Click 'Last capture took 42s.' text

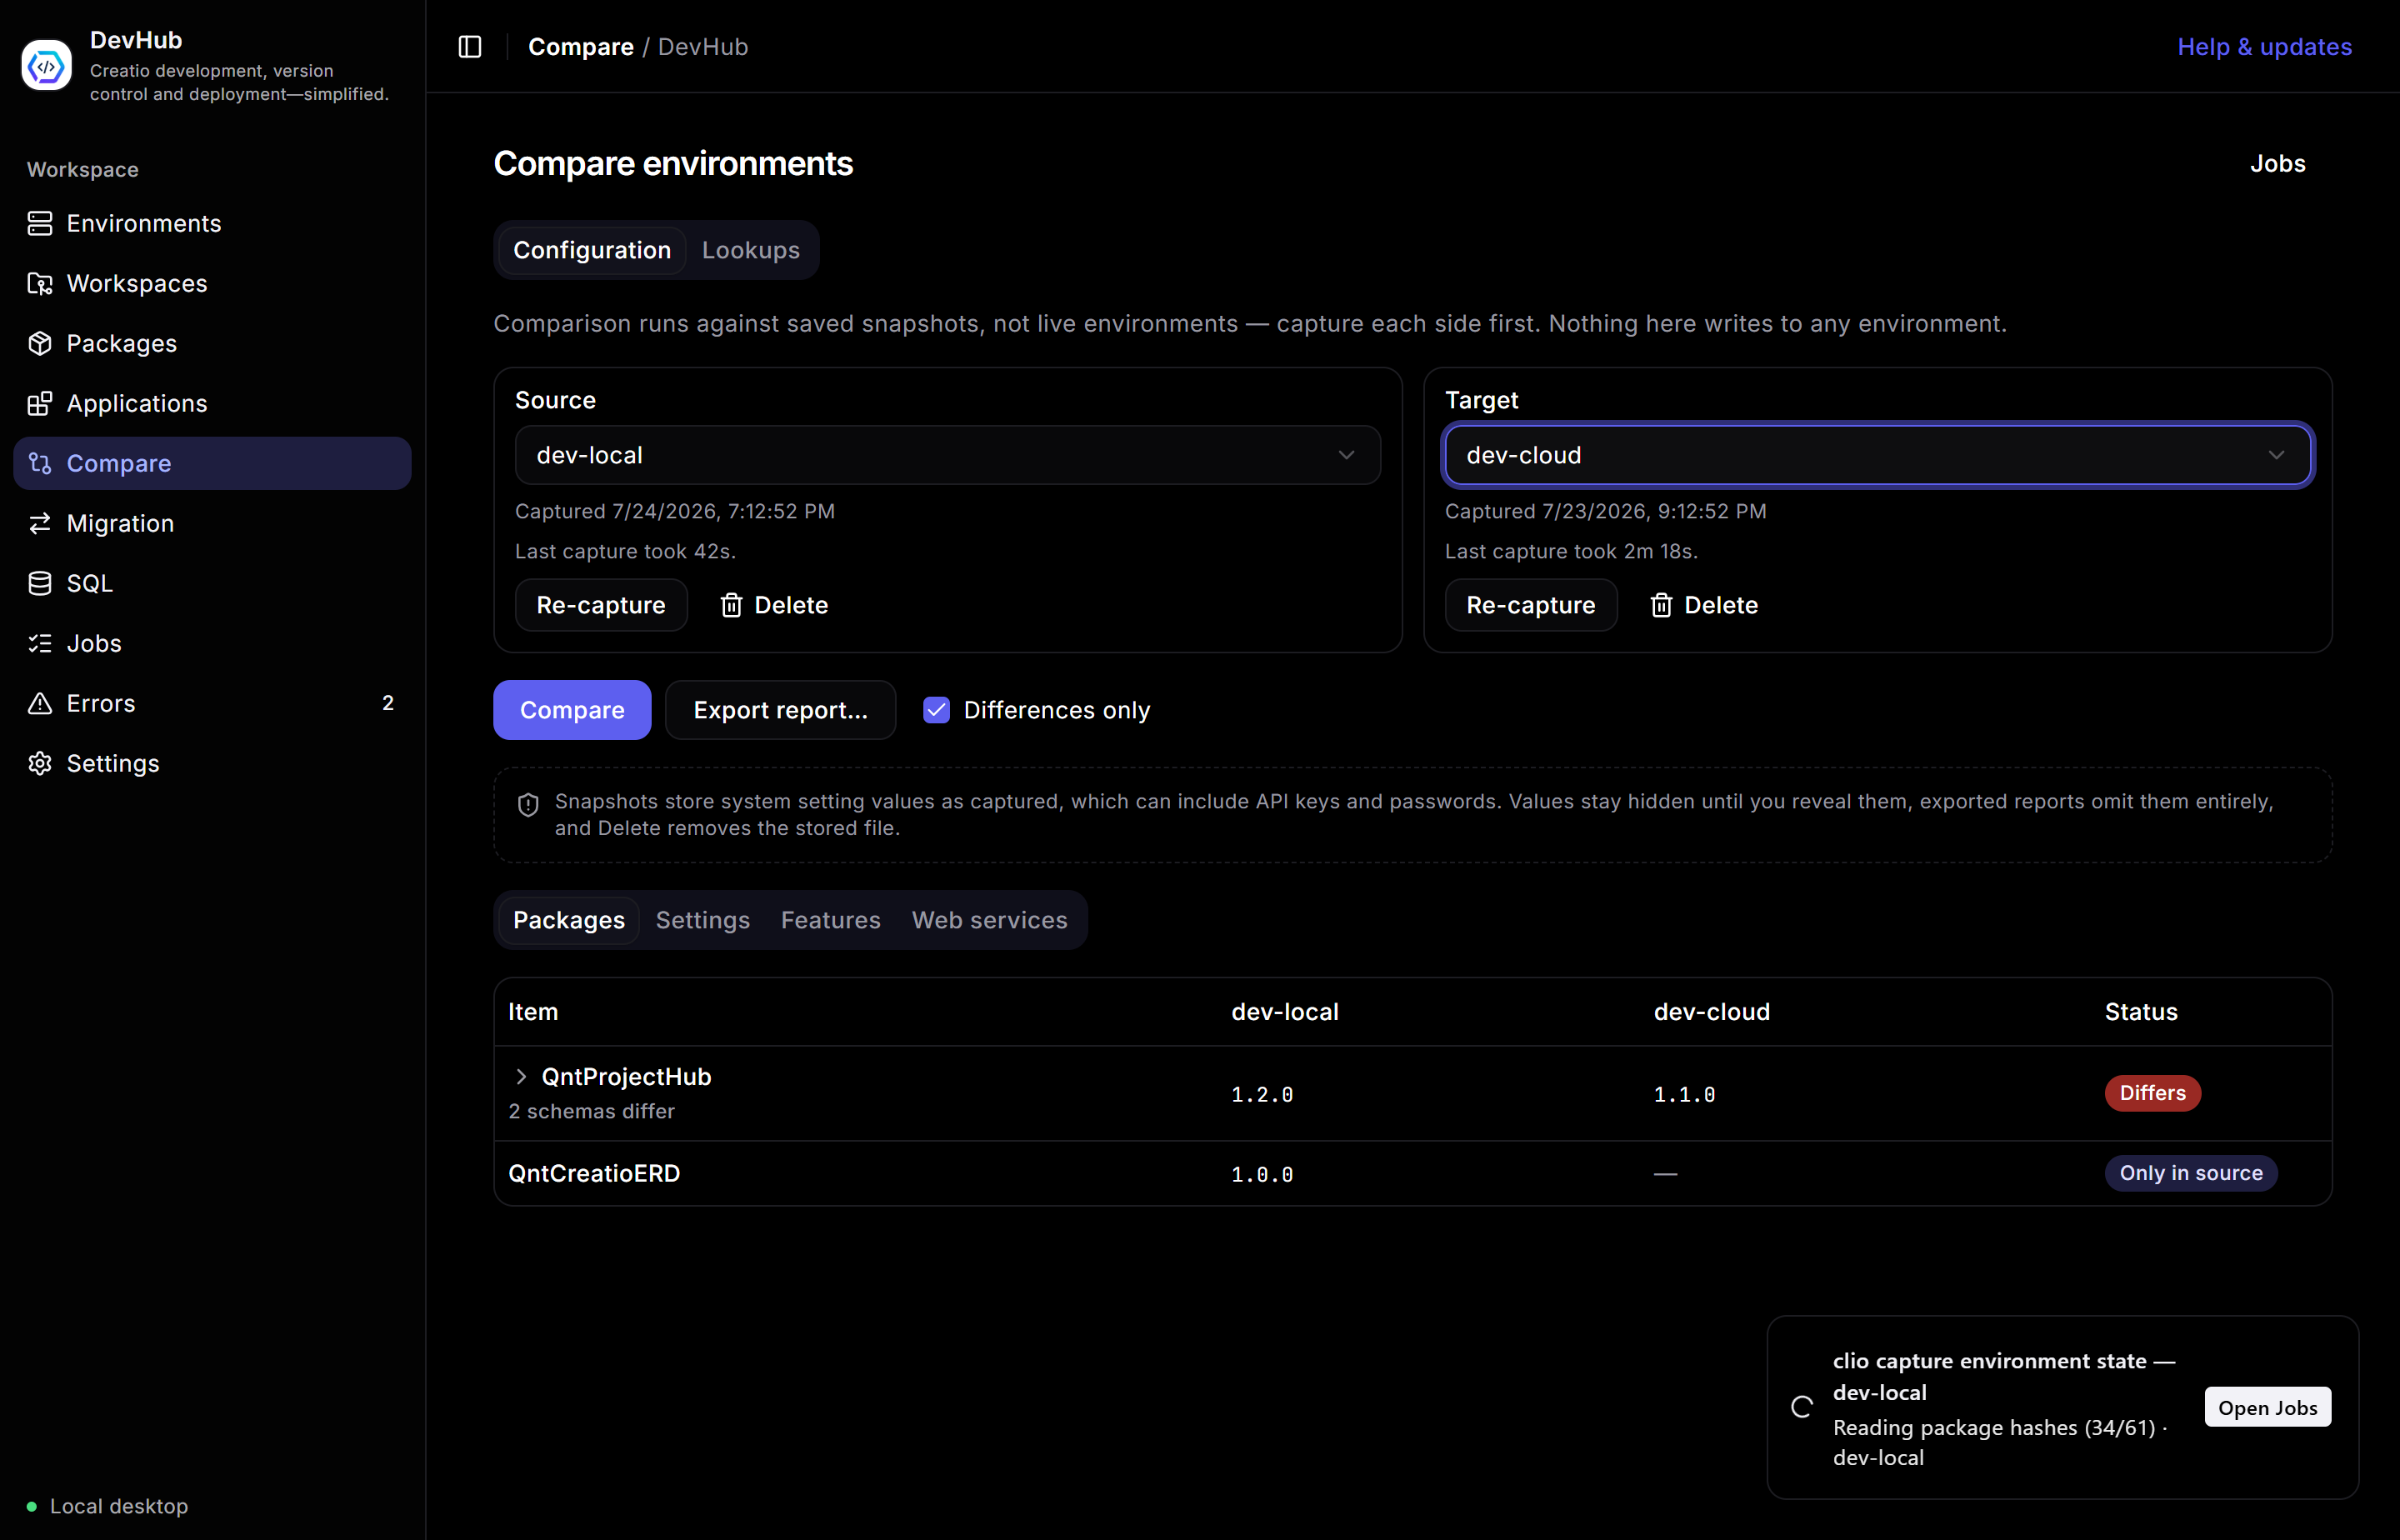pyautogui.click(x=625, y=551)
